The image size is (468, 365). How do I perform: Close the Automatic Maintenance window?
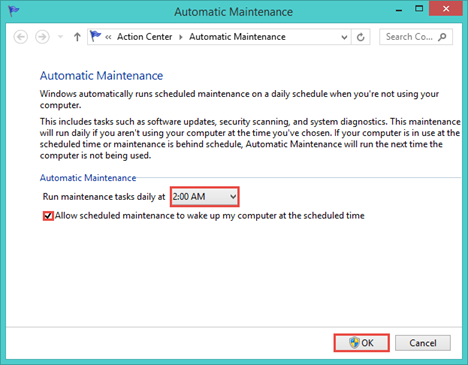(446, 9)
